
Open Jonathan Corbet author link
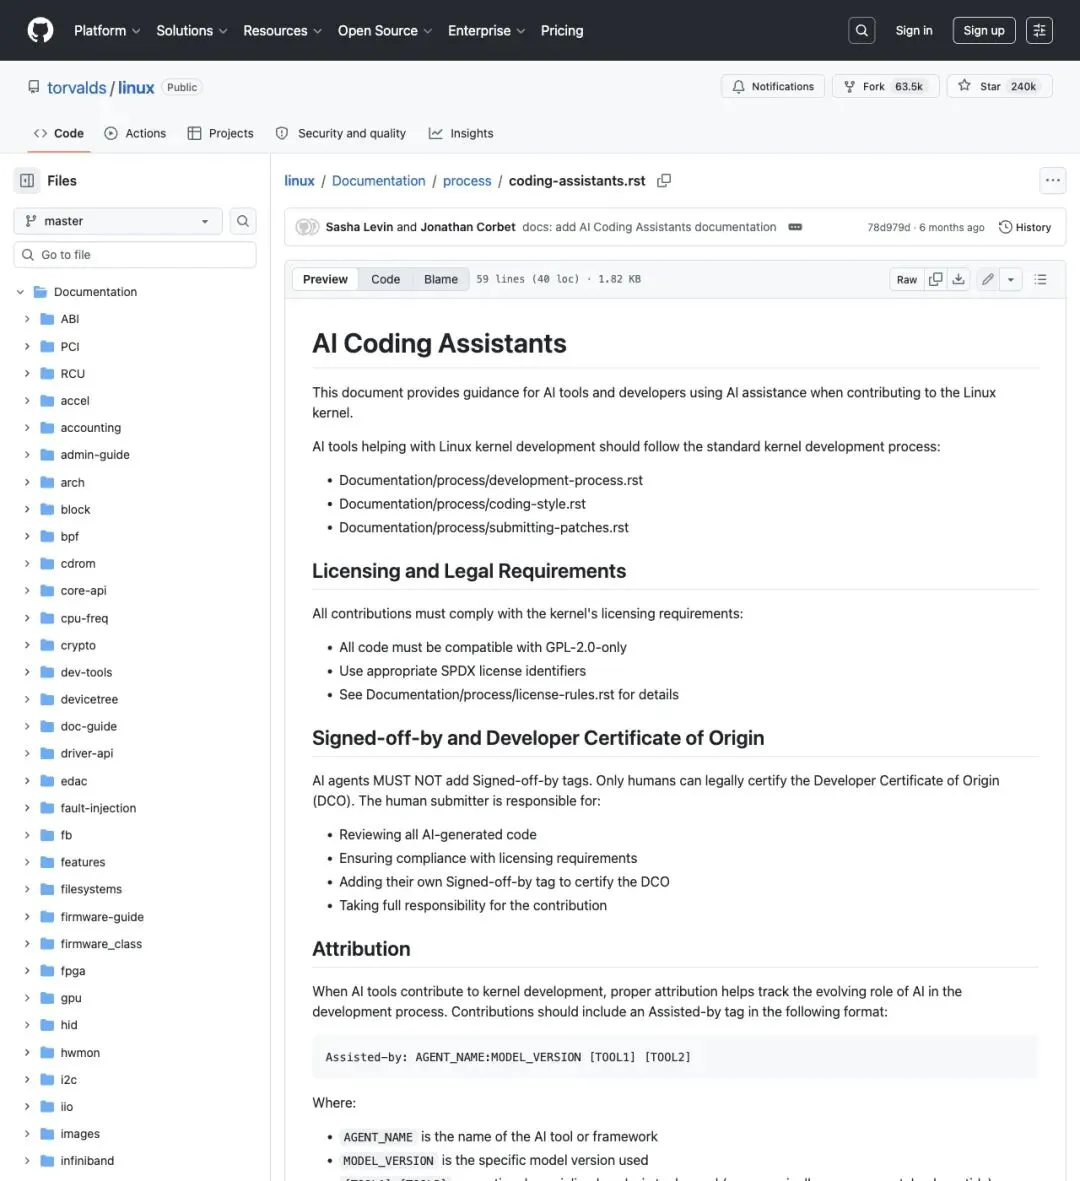468,227
